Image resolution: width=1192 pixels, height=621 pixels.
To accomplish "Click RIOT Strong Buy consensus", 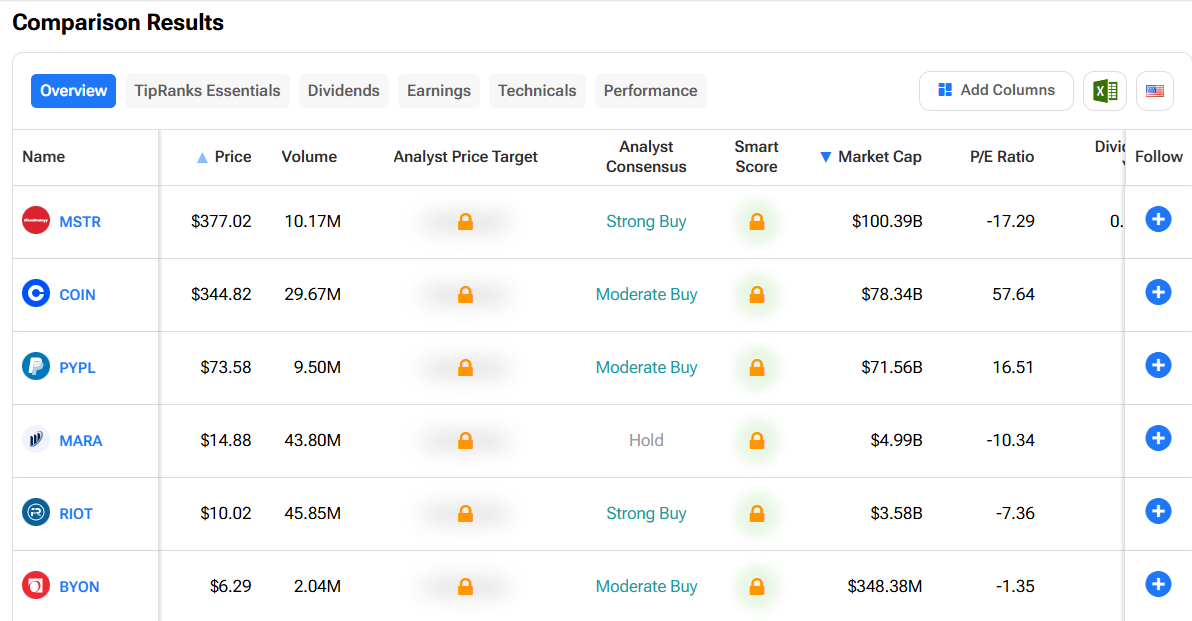I will click(x=646, y=513).
